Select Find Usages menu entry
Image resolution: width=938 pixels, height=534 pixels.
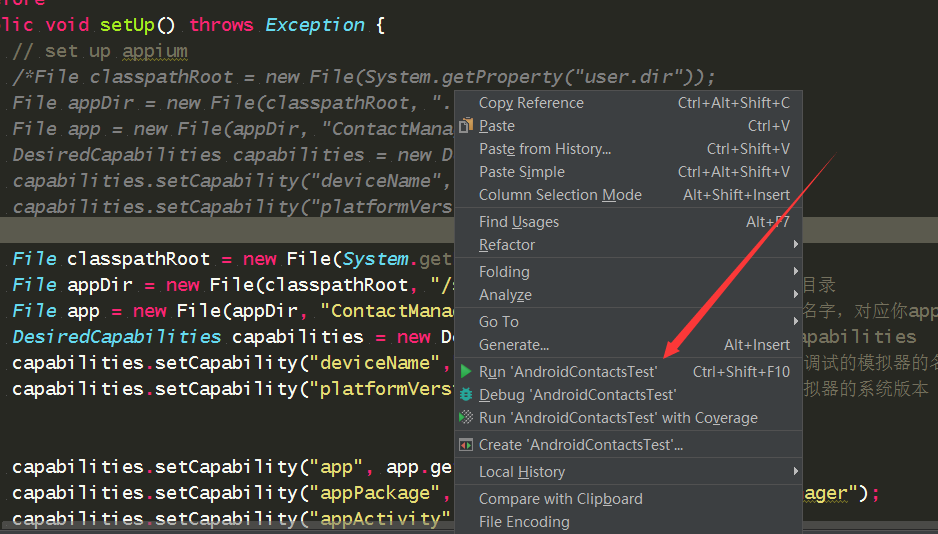point(628,222)
